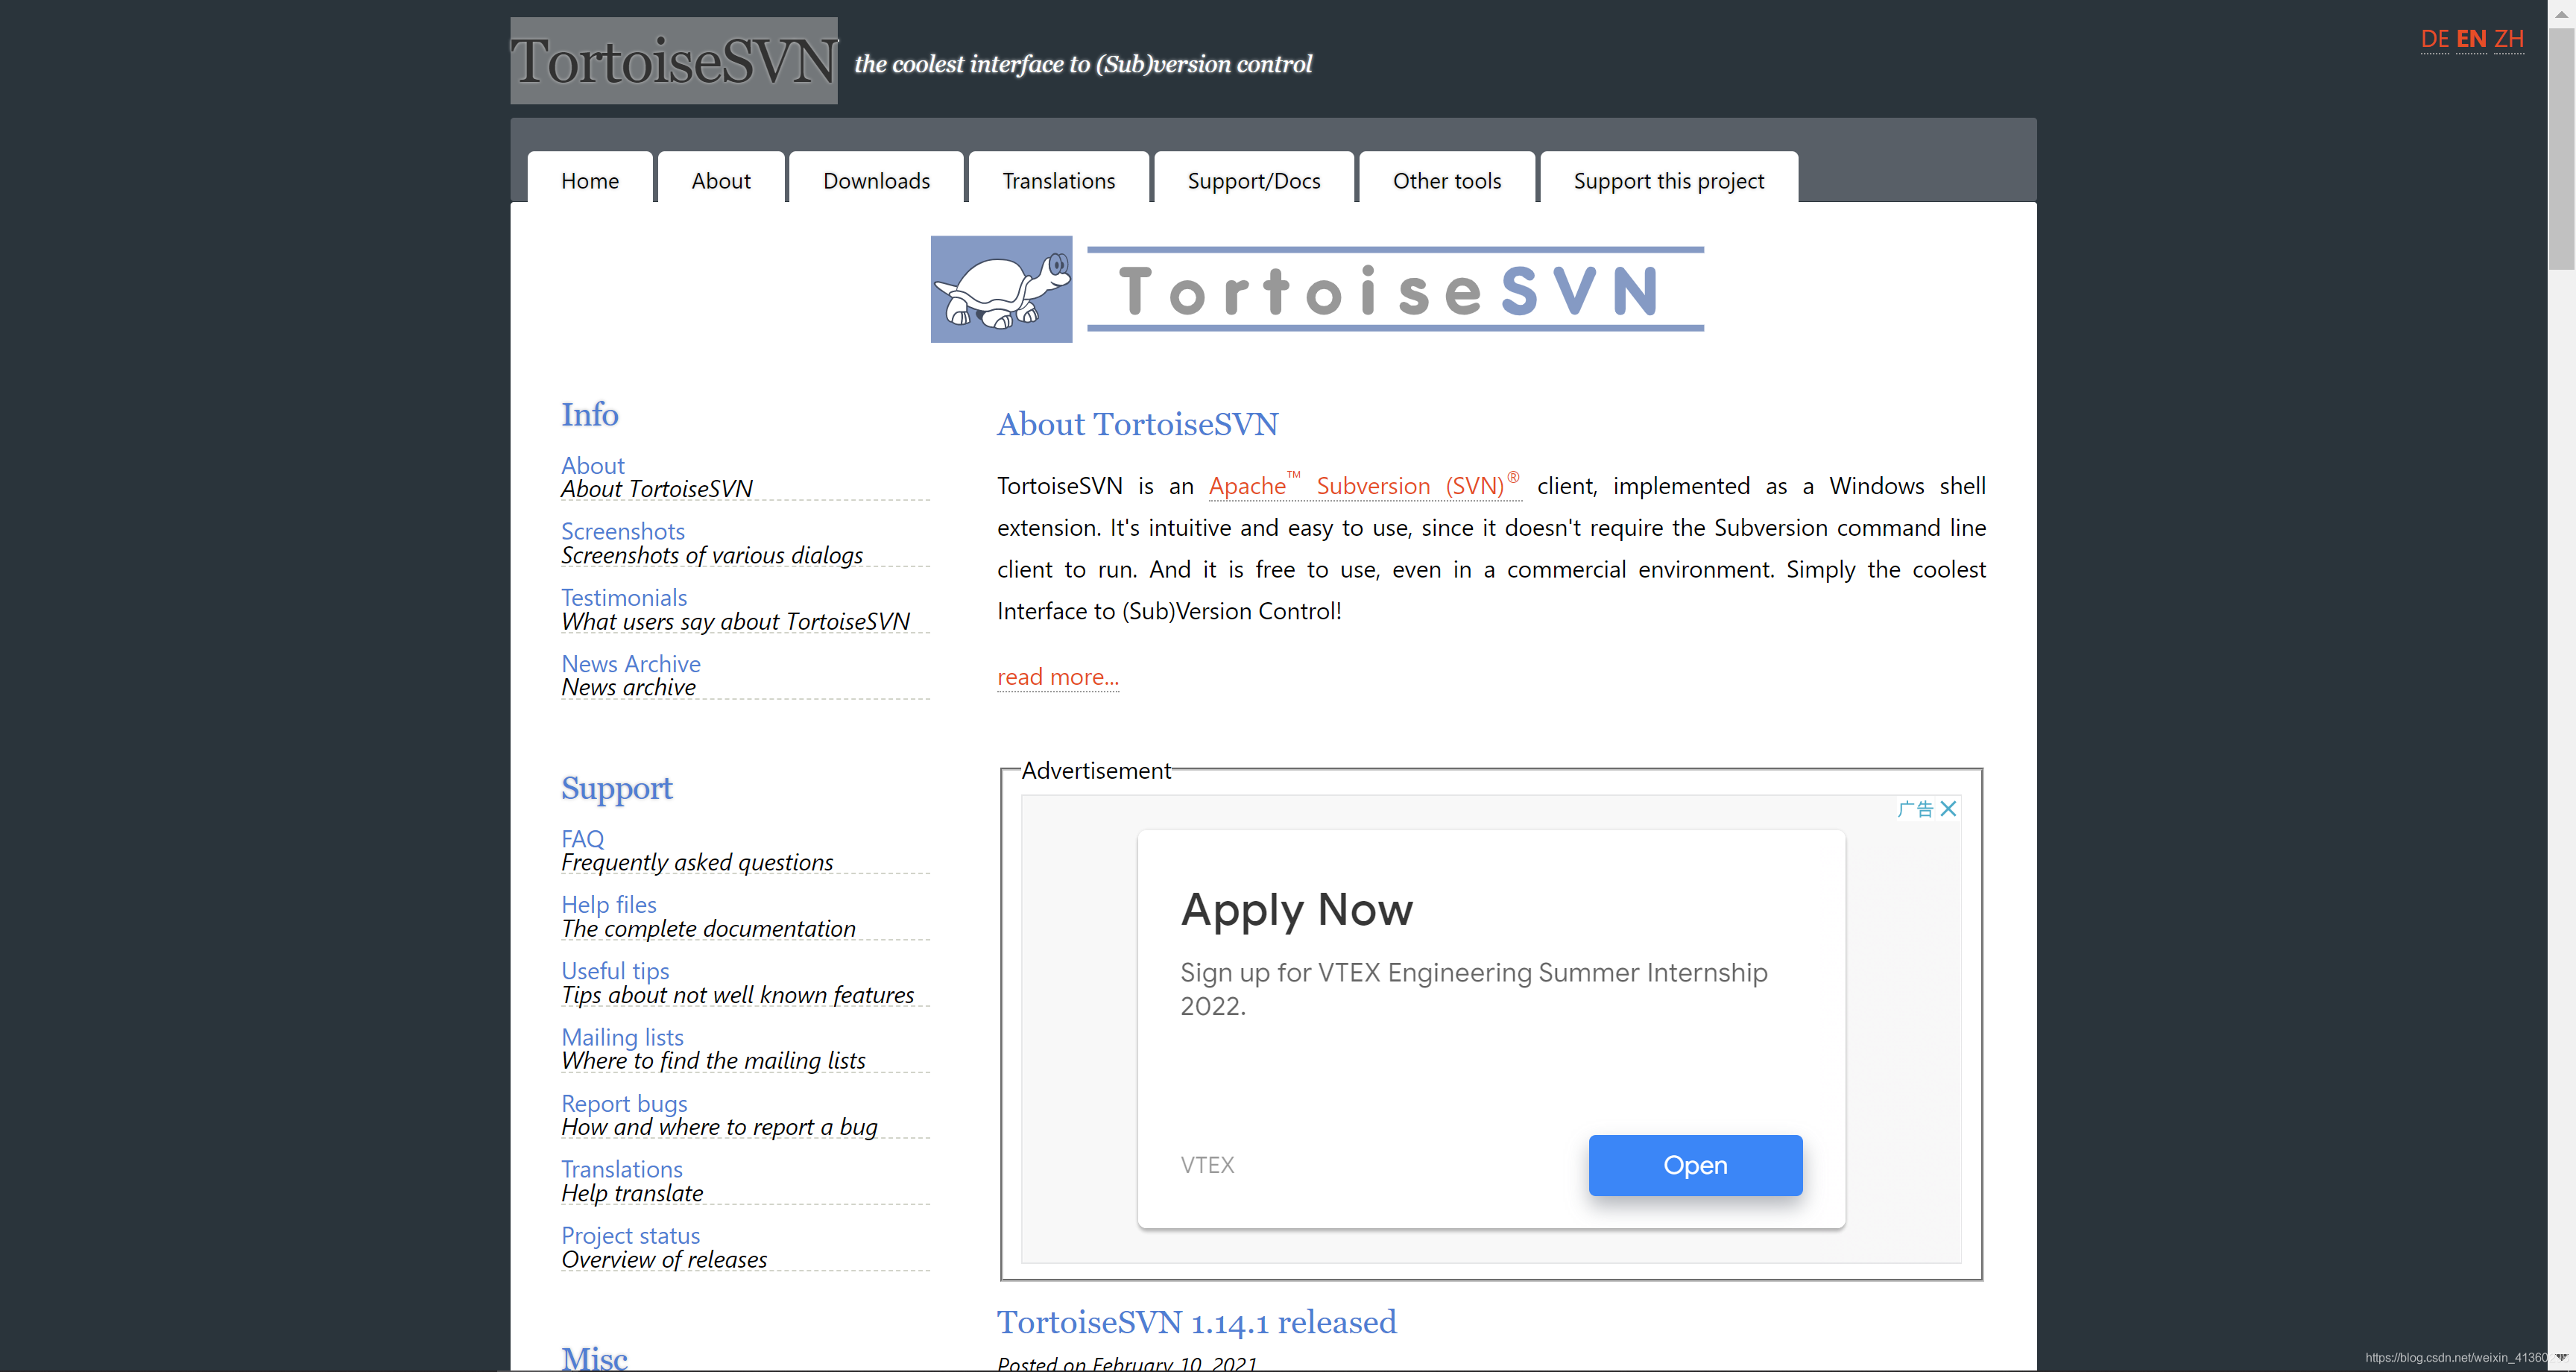Click TortoiseSVN 1.14.1 released headline
This screenshot has width=2576, height=1372.
1196,1322
